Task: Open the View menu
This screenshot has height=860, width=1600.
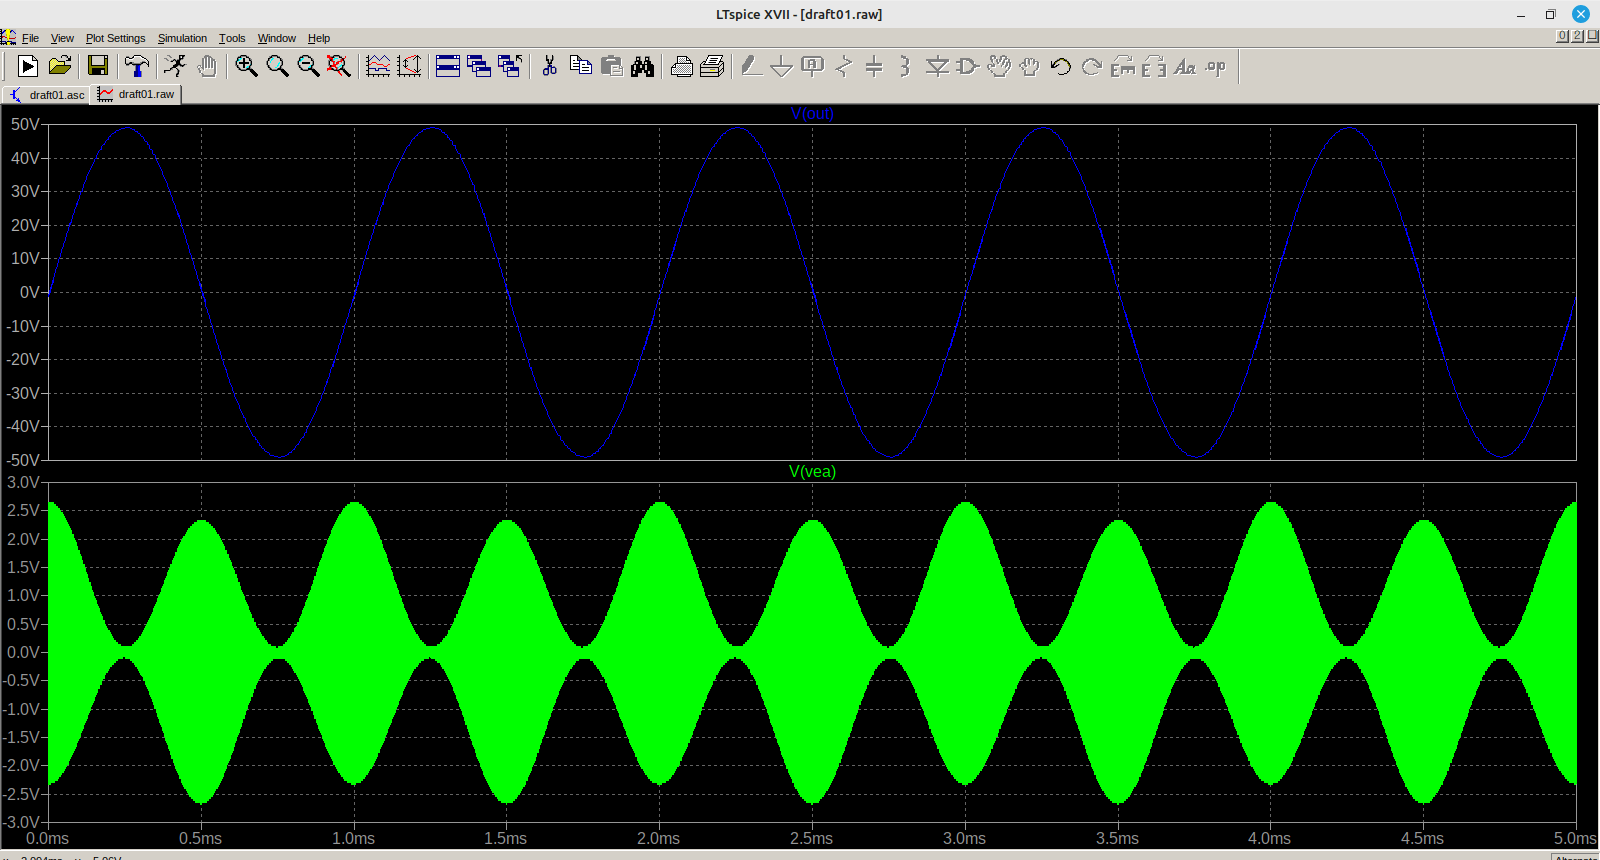Action: [62, 38]
